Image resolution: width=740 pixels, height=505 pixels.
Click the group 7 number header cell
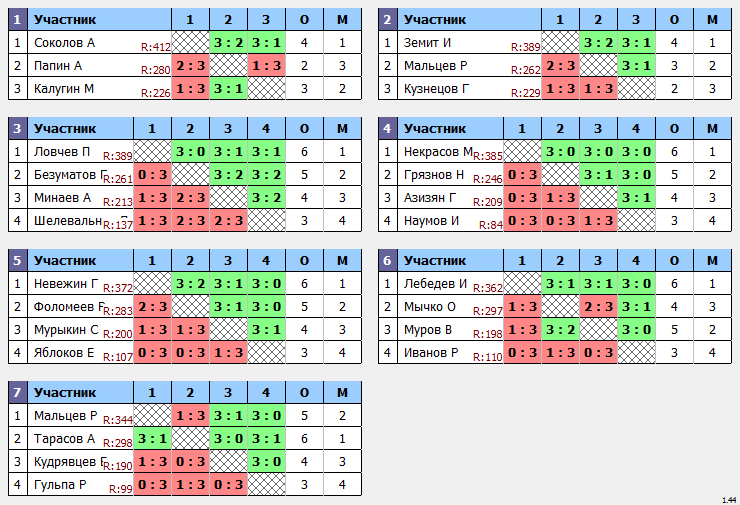(x=17, y=393)
